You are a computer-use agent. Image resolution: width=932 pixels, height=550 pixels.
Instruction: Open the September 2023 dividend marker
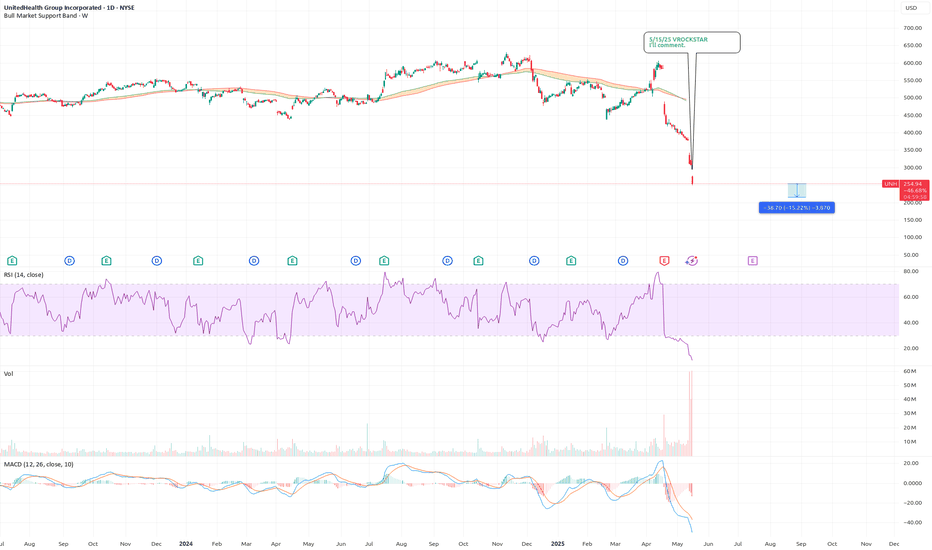[70, 260]
